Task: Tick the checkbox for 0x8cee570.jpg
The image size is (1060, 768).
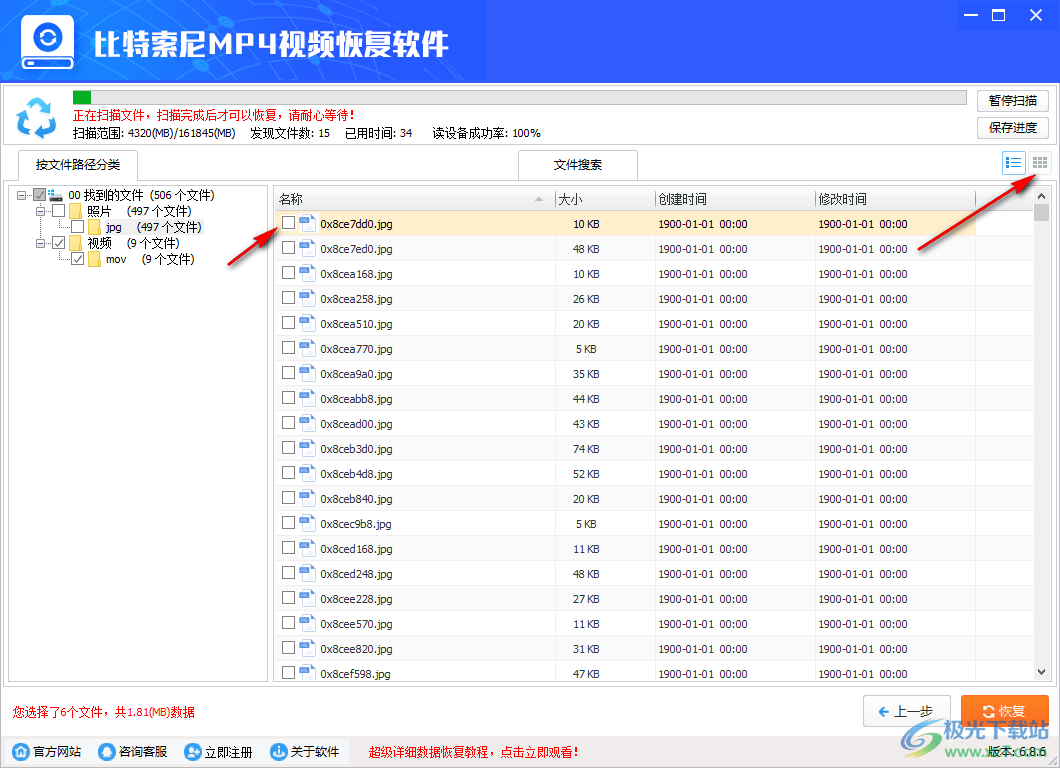Action: click(x=288, y=623)
